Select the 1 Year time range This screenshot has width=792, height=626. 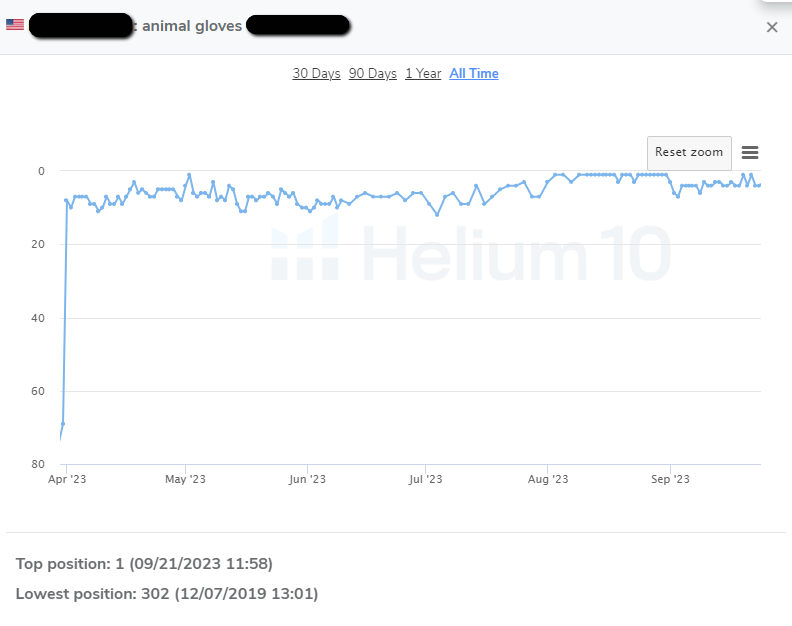(x=423, y=74)
